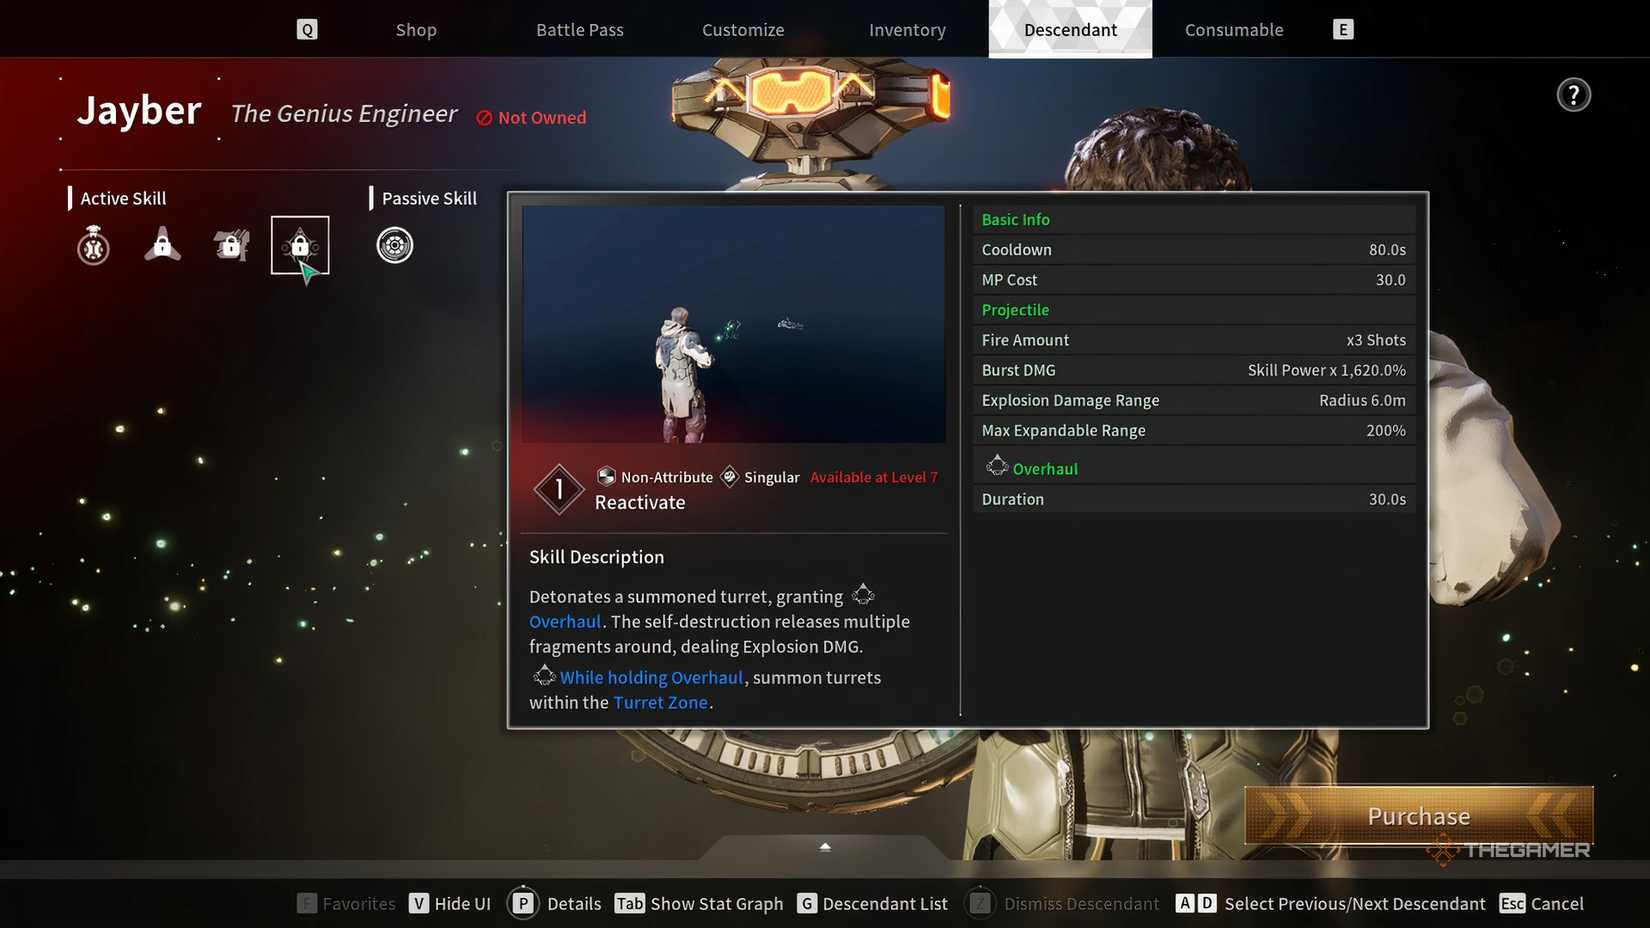Expand the bottom panel up arrow
The image size is (1650, 928).
pos(825,847)
